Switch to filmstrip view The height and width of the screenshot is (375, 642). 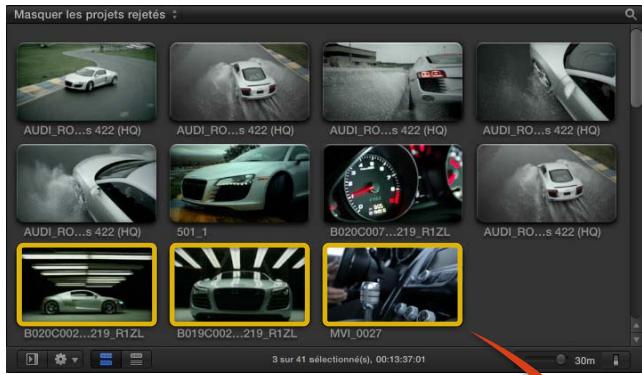[106, 359]
